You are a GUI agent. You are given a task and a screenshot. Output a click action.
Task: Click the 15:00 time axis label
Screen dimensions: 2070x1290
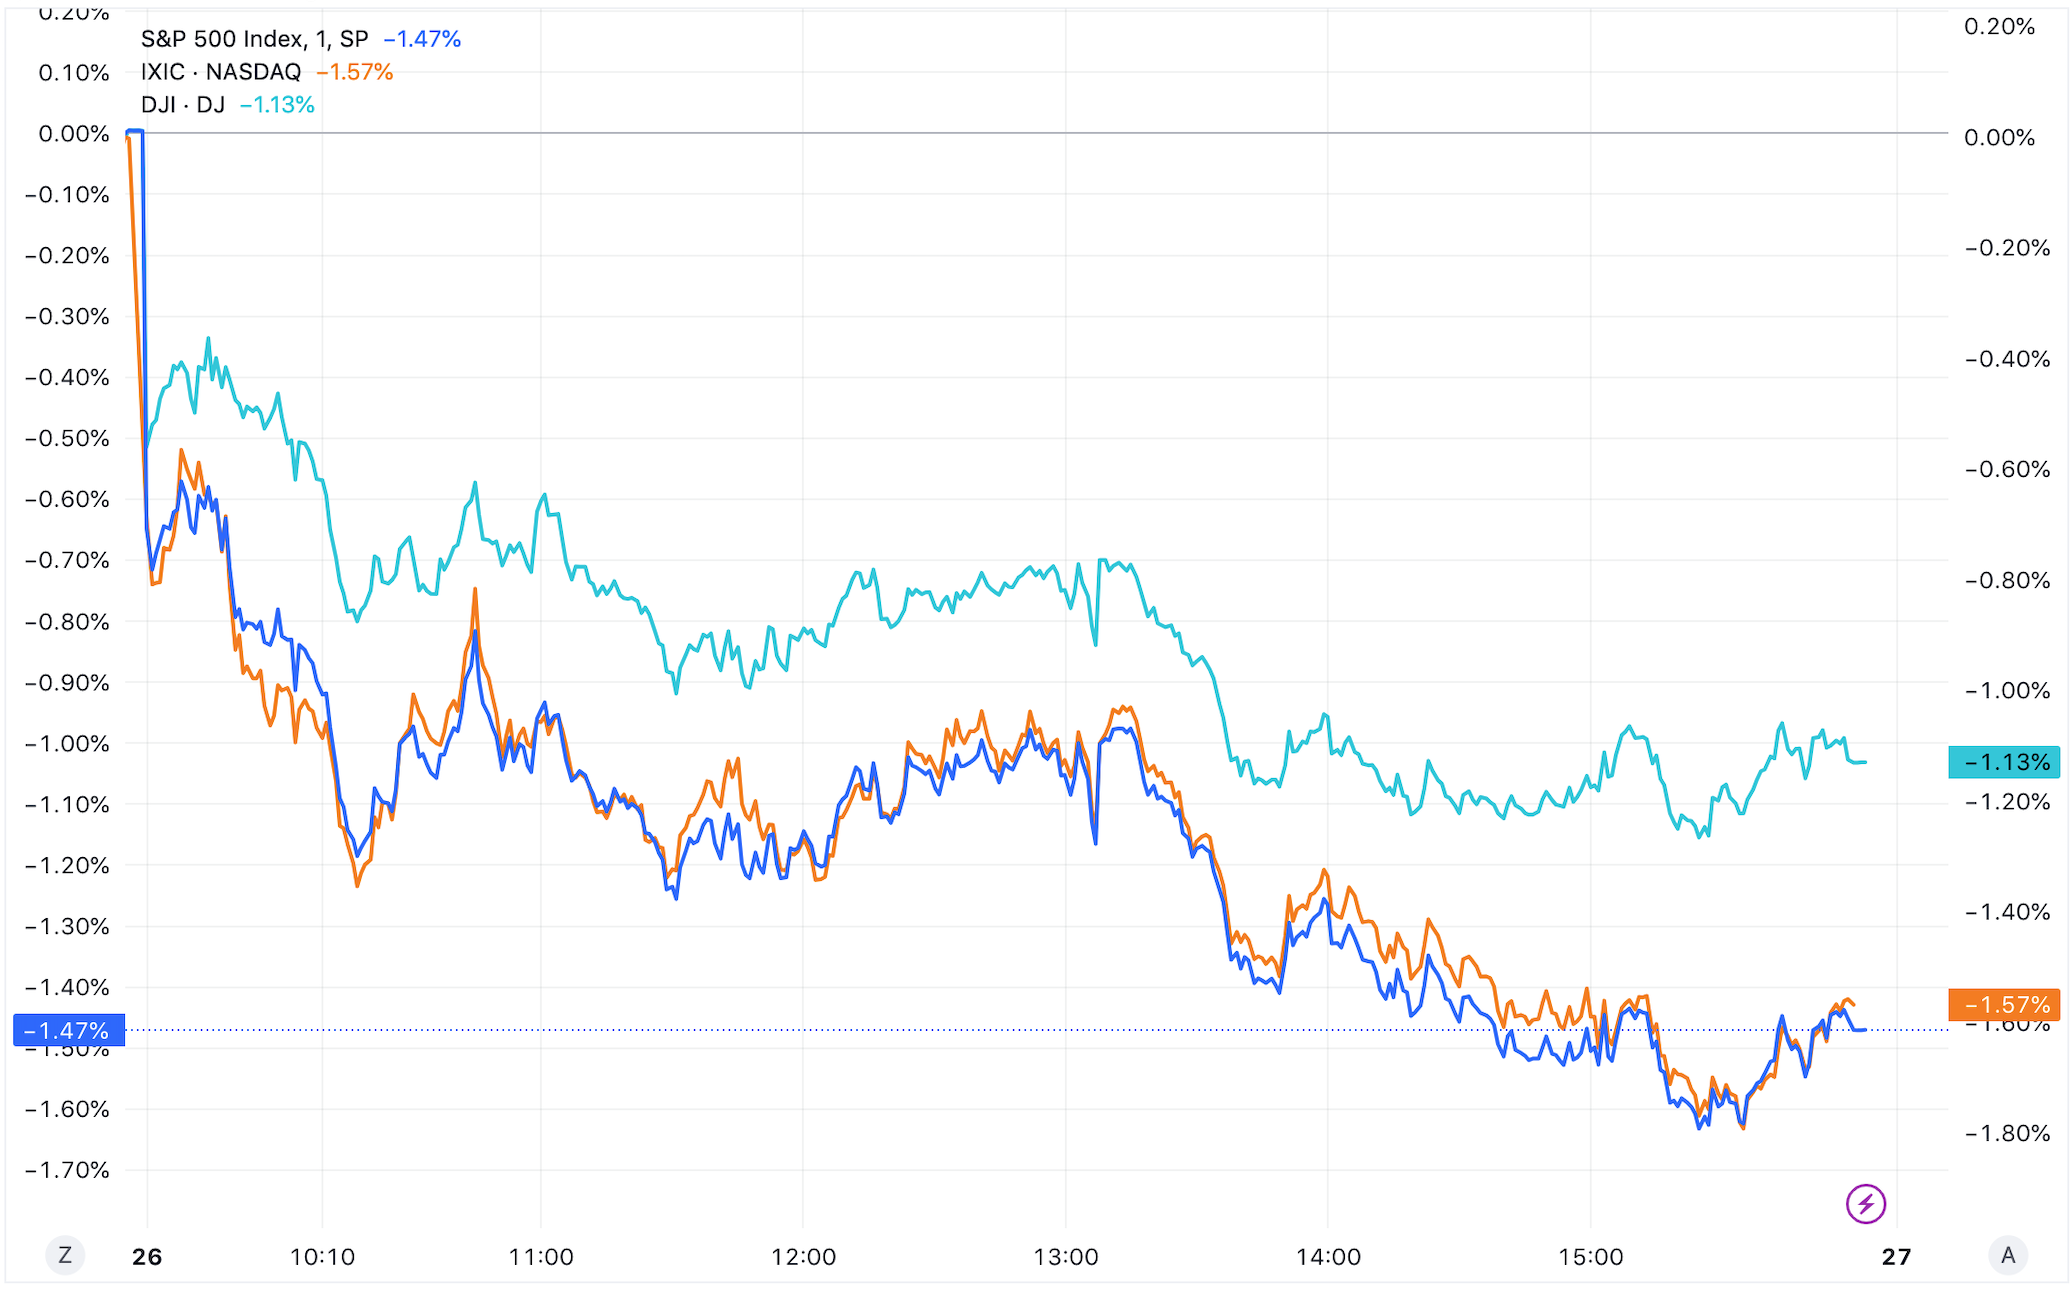(1590, 1257)
